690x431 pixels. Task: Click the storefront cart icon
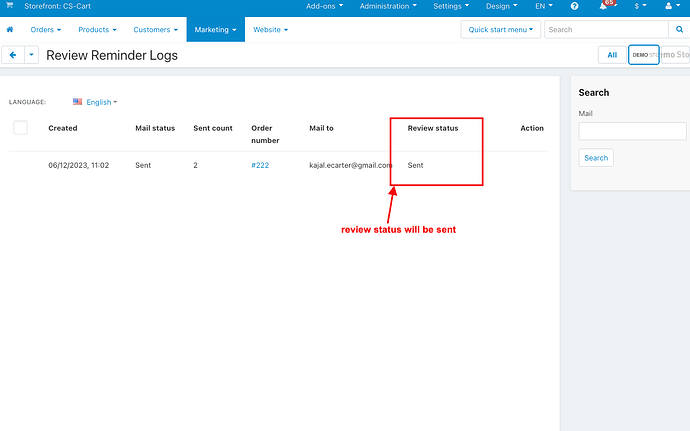pyautogui.click(x=10, y=6)
